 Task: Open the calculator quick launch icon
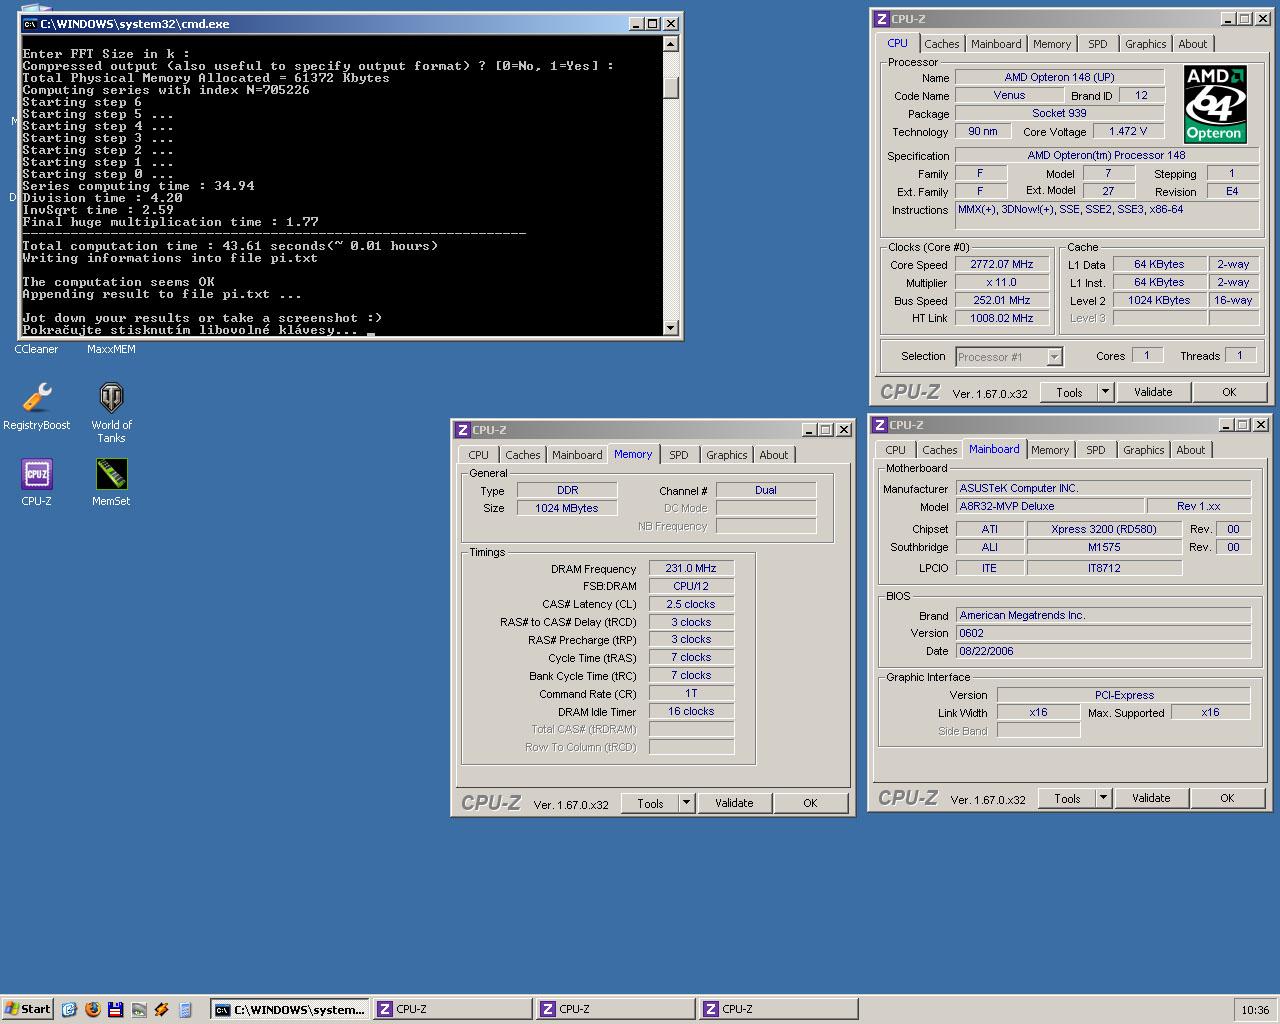(x=185, y=1009)
